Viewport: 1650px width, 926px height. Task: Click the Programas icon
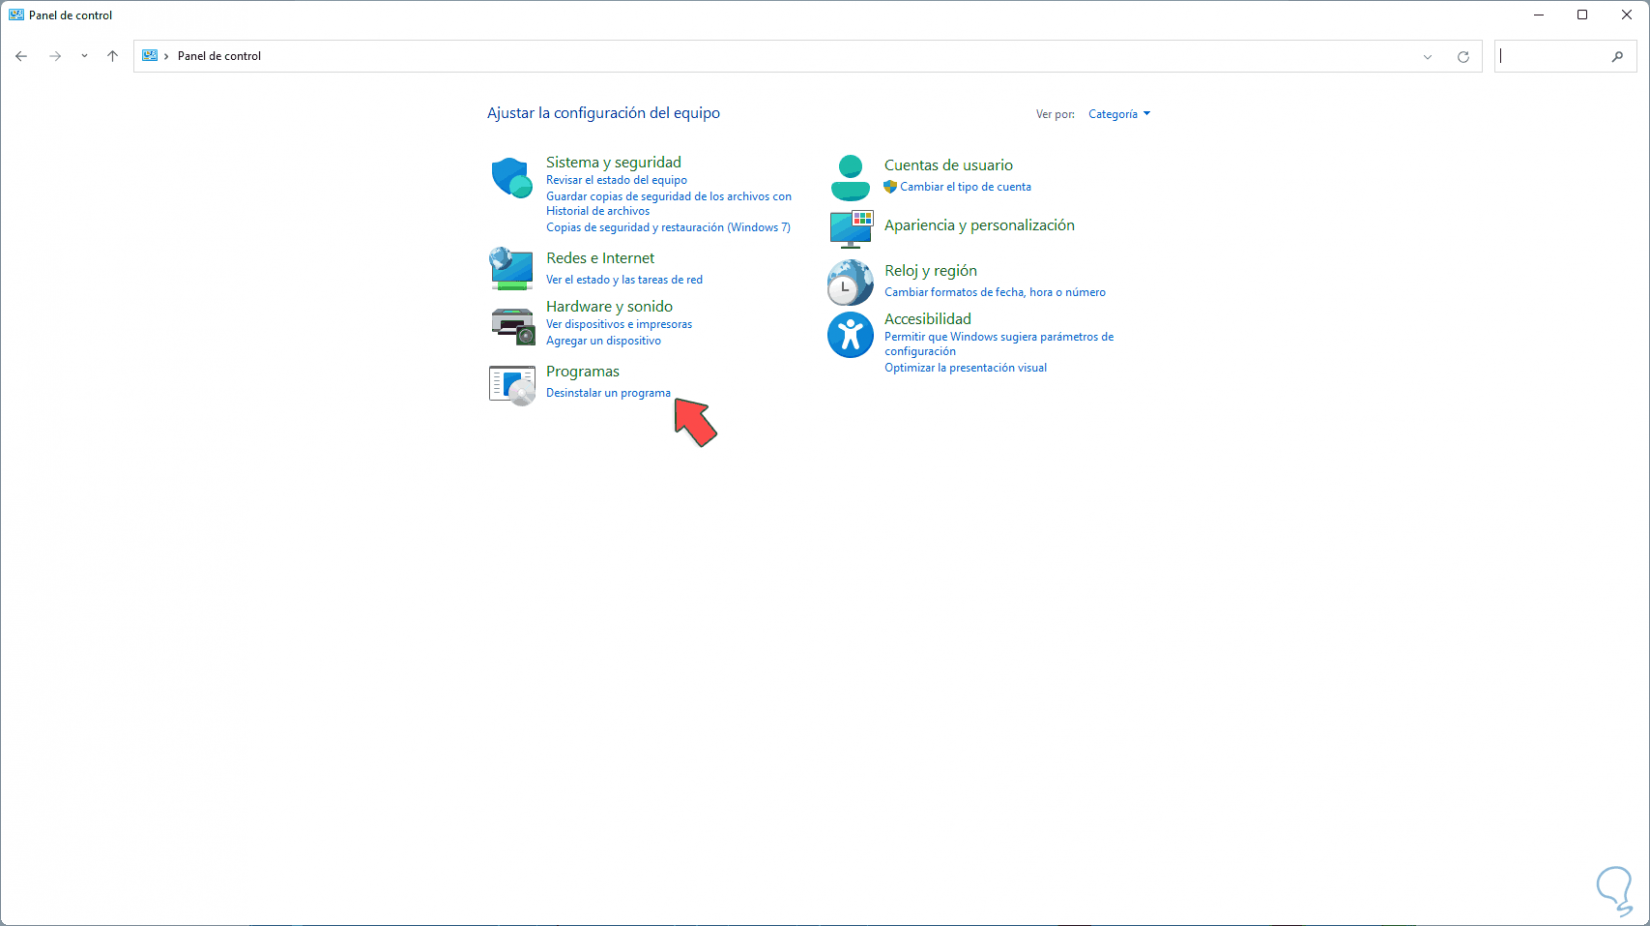pyautogui.click(x=512, y=384)
